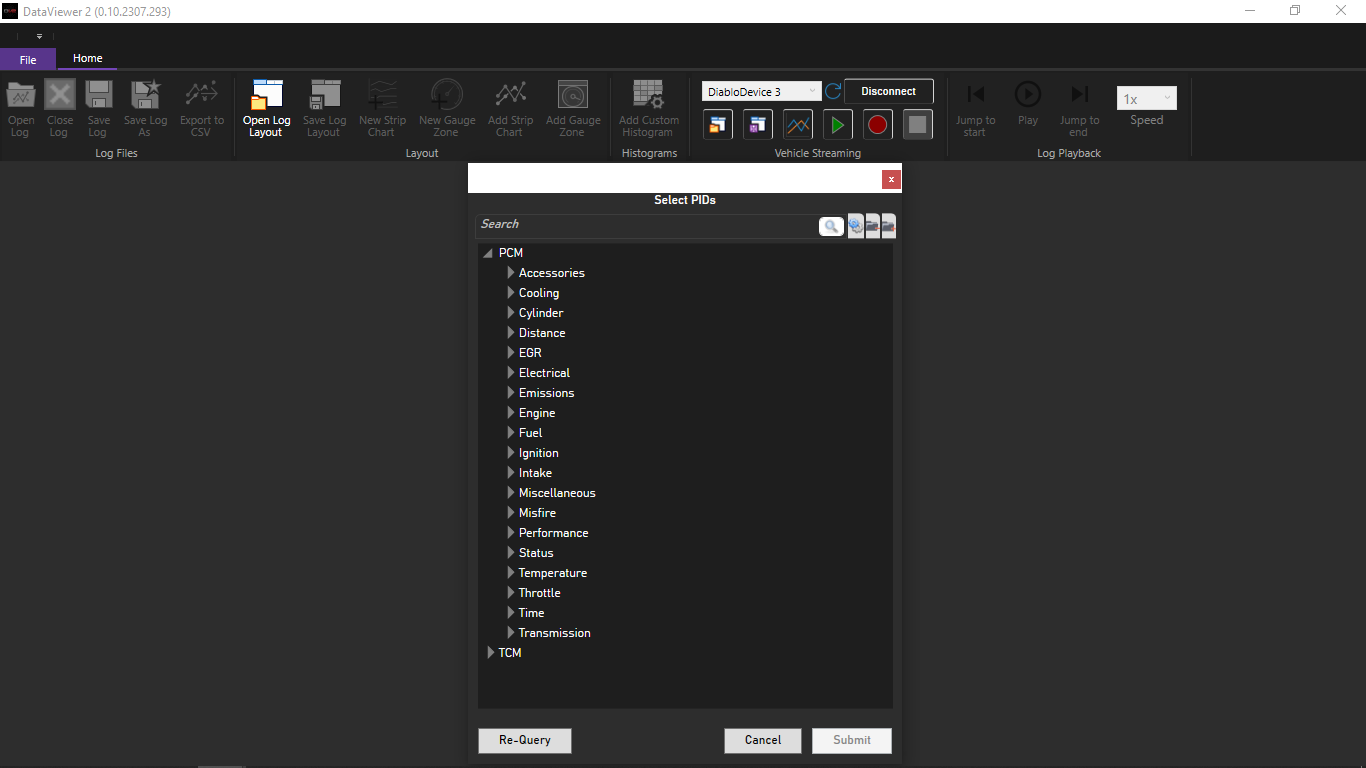
Task: Click the line chart streaming icon
Action: coord(798,124)
